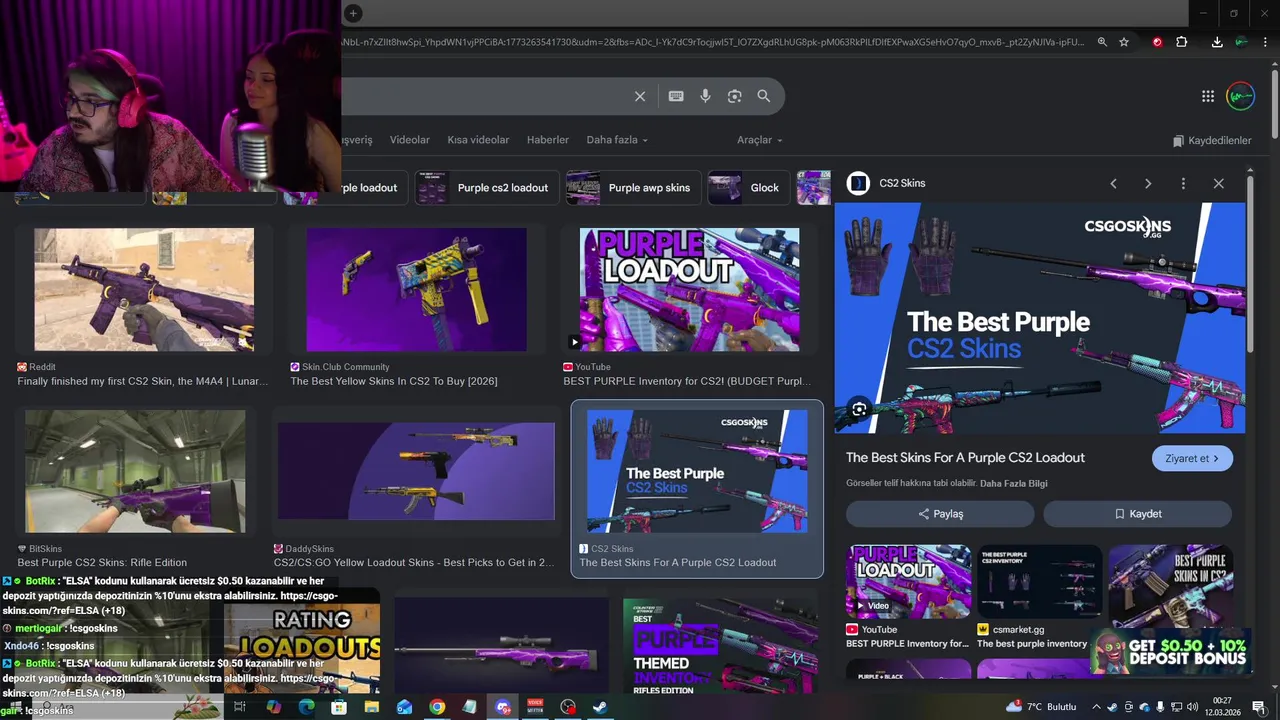Start a voice search with the microphone
The height and width of the screenshot is (720, 1280).
click(705, 96)
